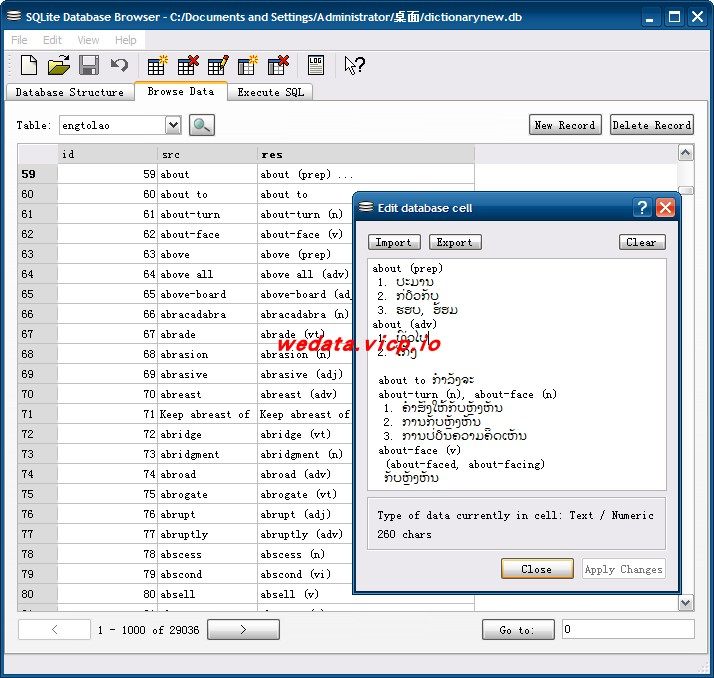Click the src cell 'abracadabra'
714x678 pixels.
tap(207, 314)
